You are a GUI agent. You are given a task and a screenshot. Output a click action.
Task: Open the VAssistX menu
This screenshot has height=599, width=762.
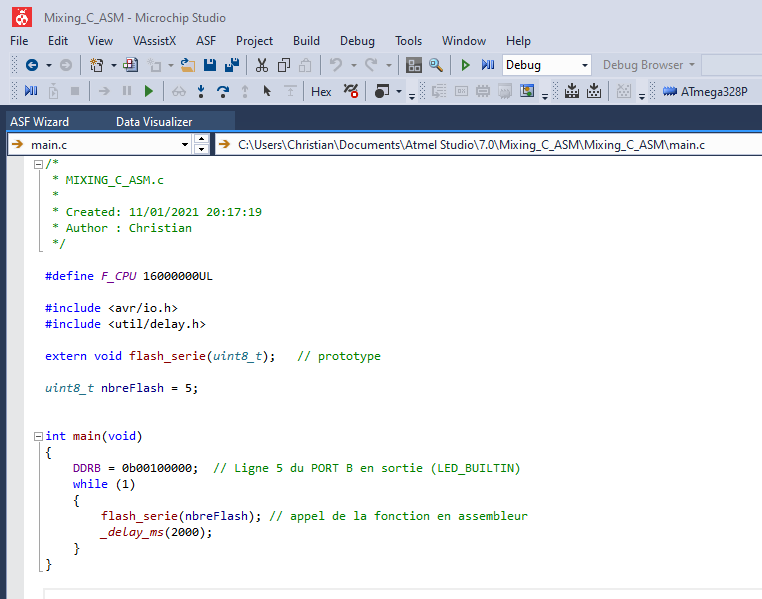[x=155, y=41]
